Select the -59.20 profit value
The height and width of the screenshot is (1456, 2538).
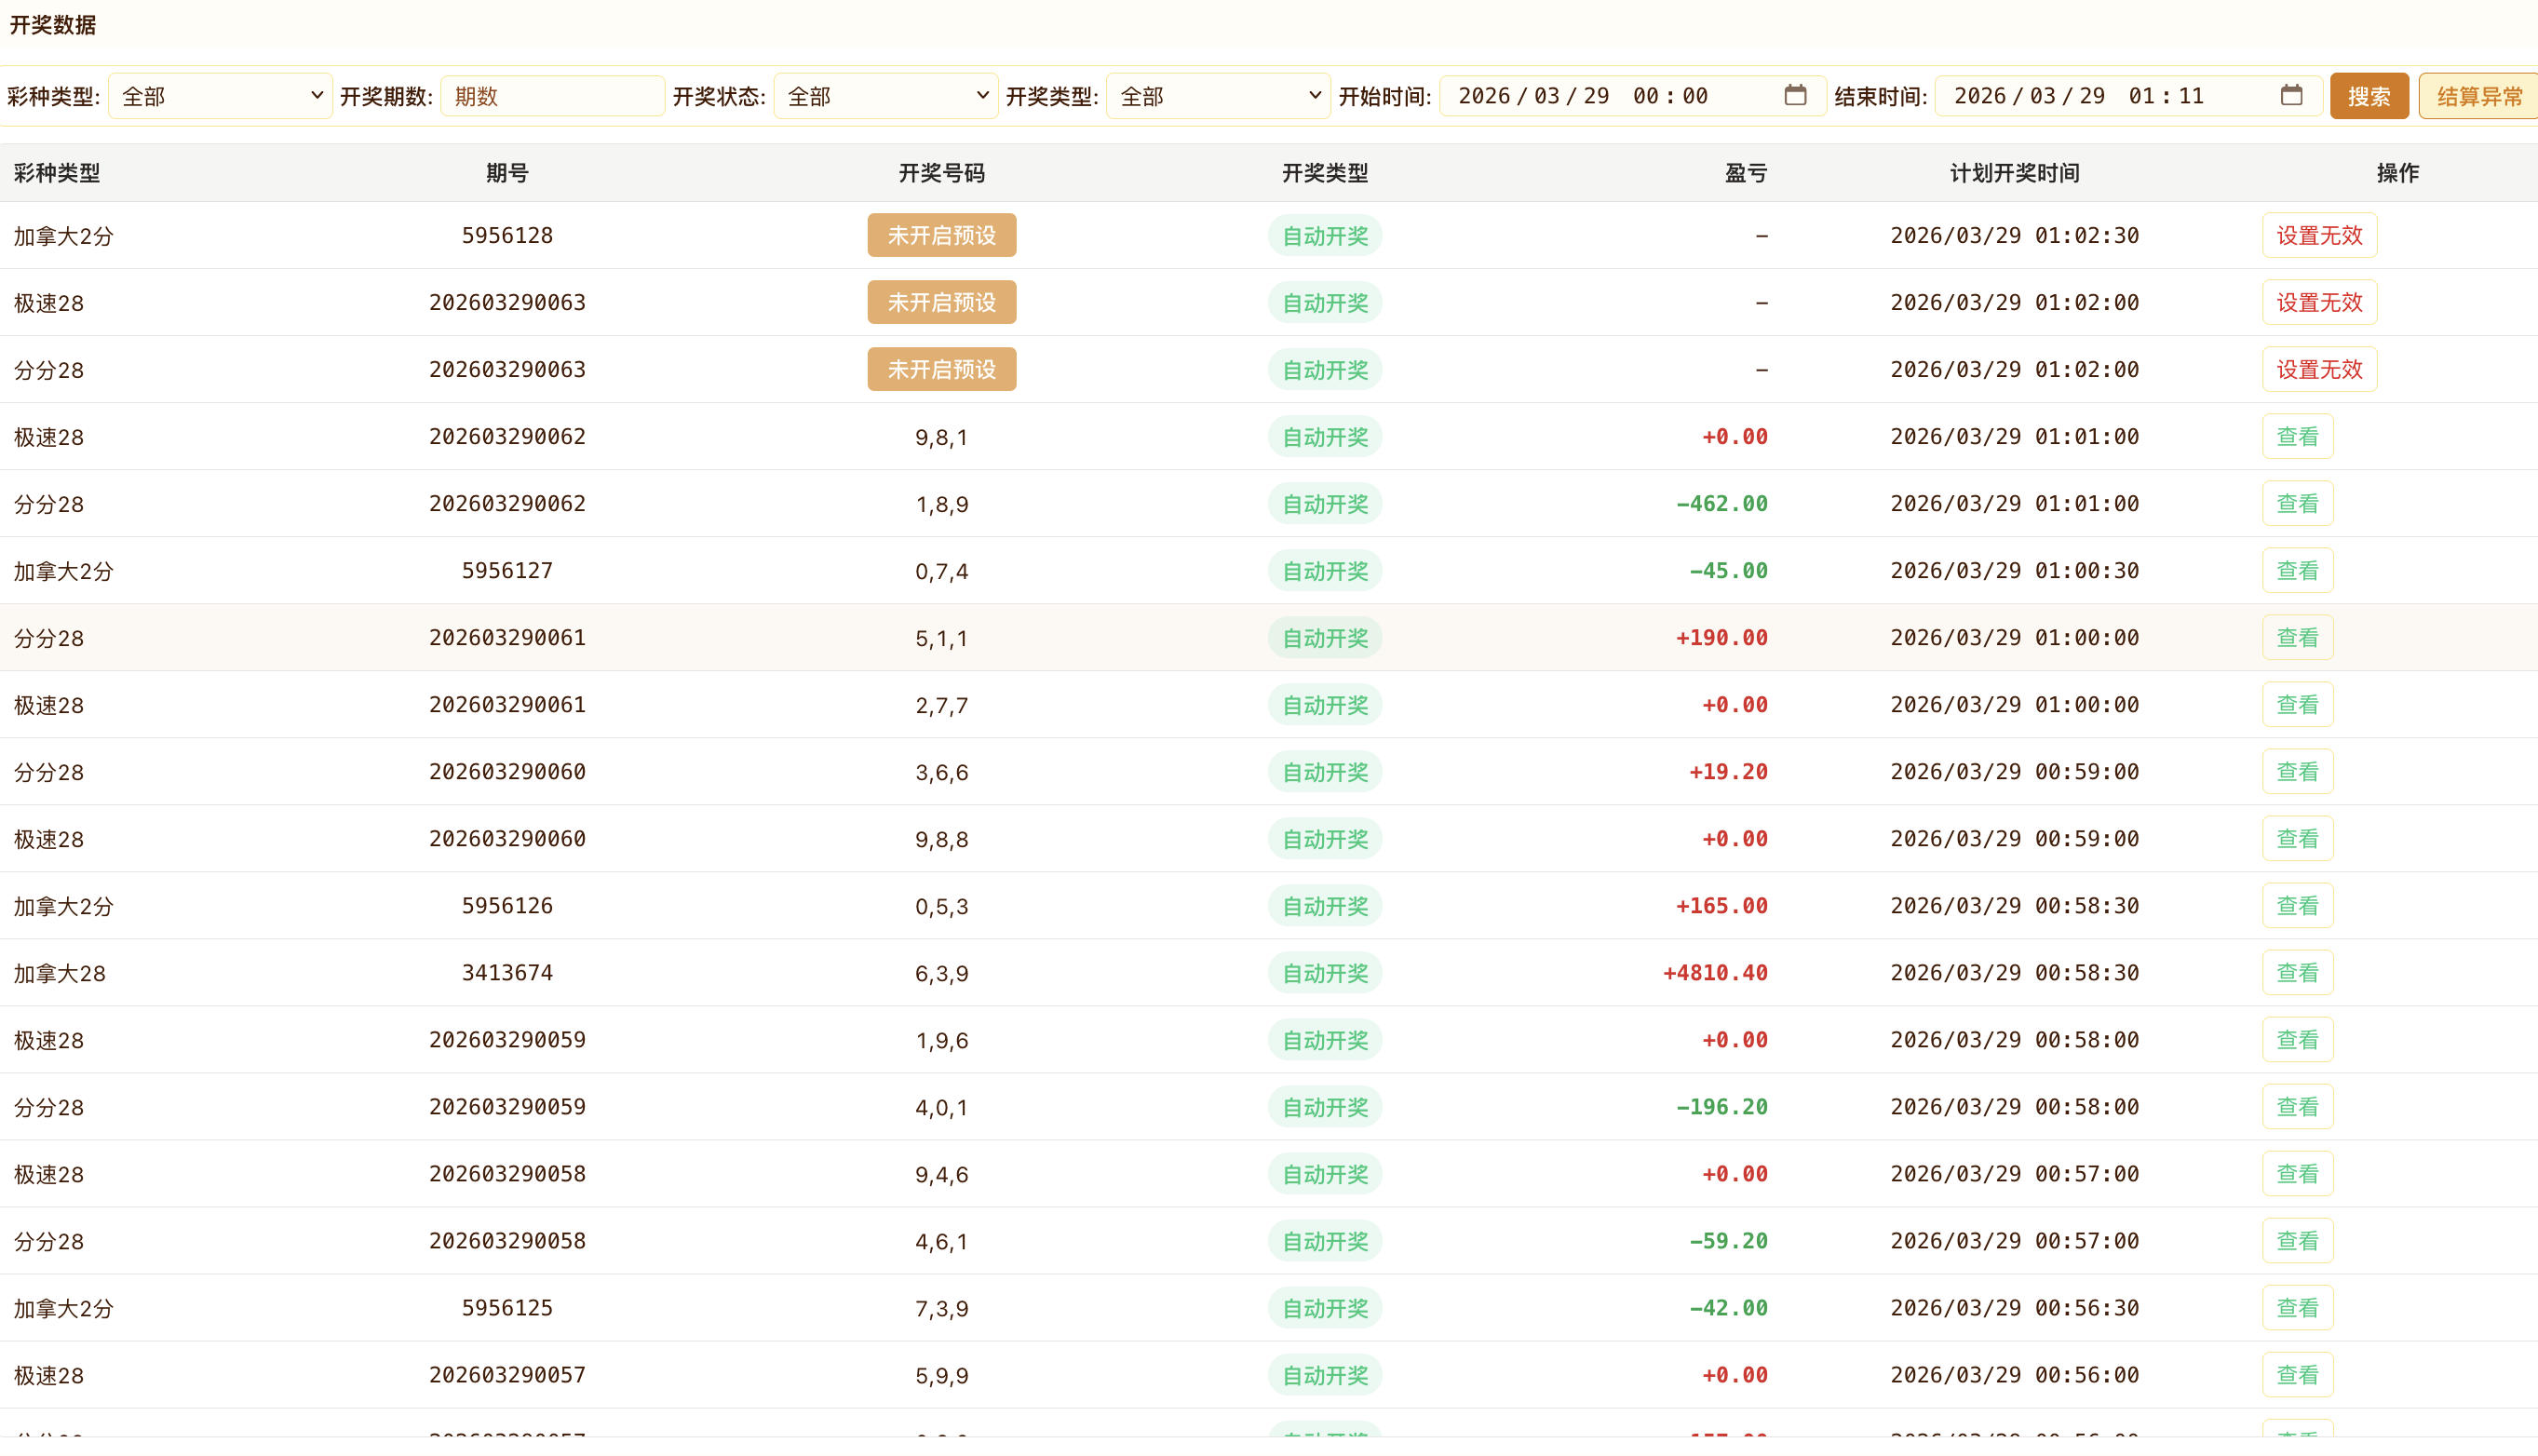(x=1728, y=1240)
